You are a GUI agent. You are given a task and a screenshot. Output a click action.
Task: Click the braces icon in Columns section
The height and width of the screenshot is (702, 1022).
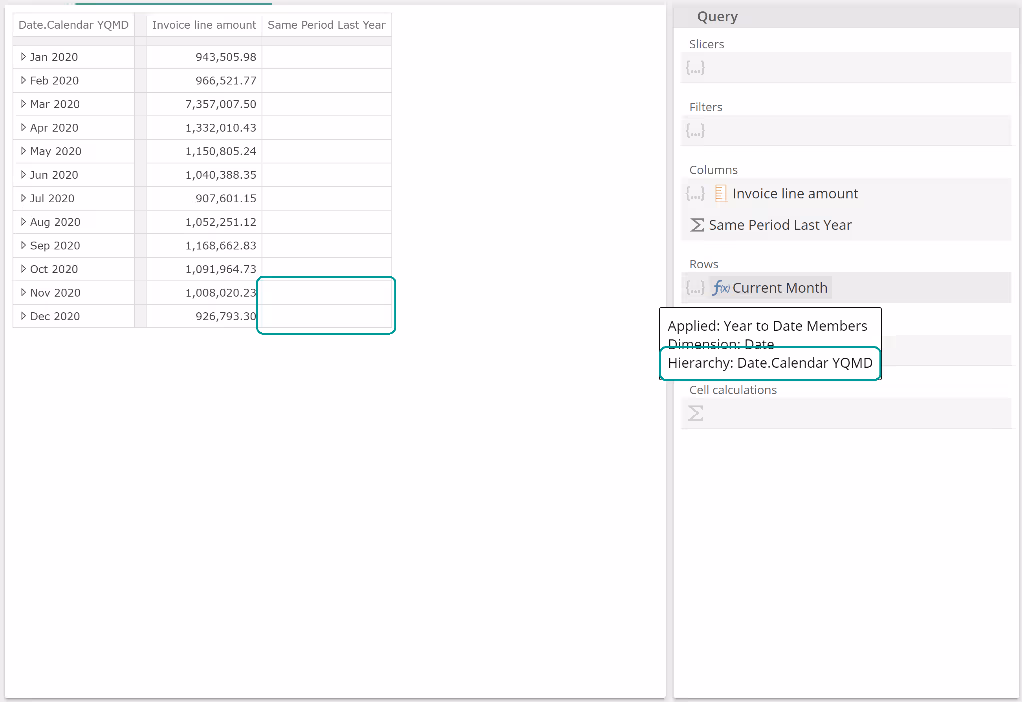695,194
